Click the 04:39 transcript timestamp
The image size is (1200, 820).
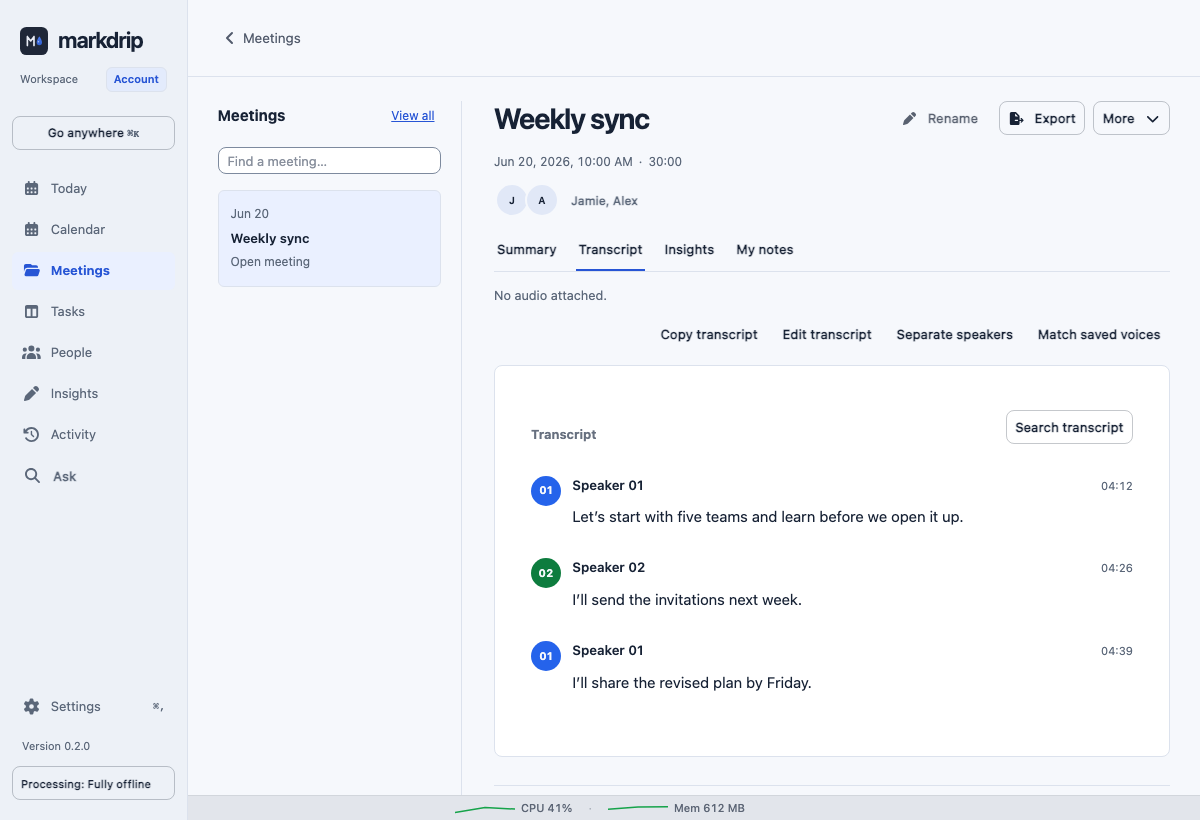[1116, 651]
